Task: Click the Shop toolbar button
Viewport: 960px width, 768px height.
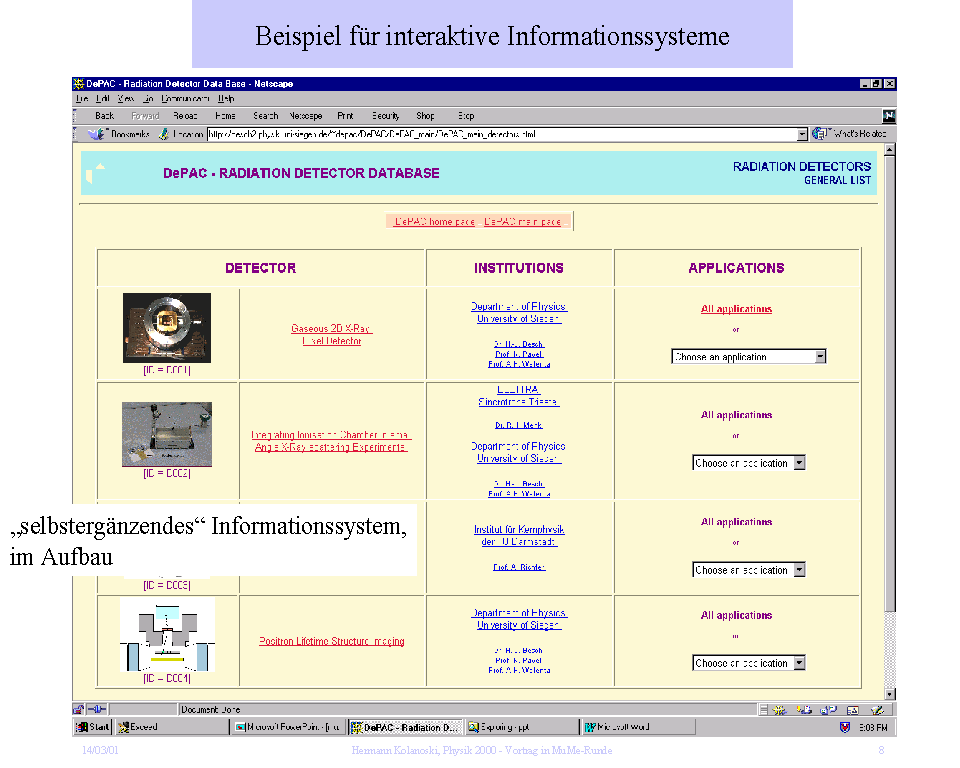Action: tap(426, 116)
